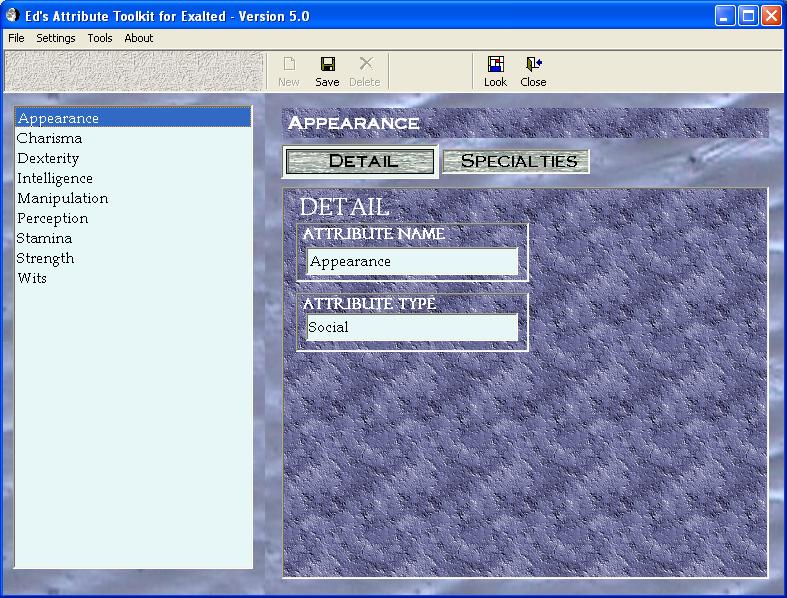Click the Close door icon
Viewport: 787px width, 598px height.
pos(534,64)
